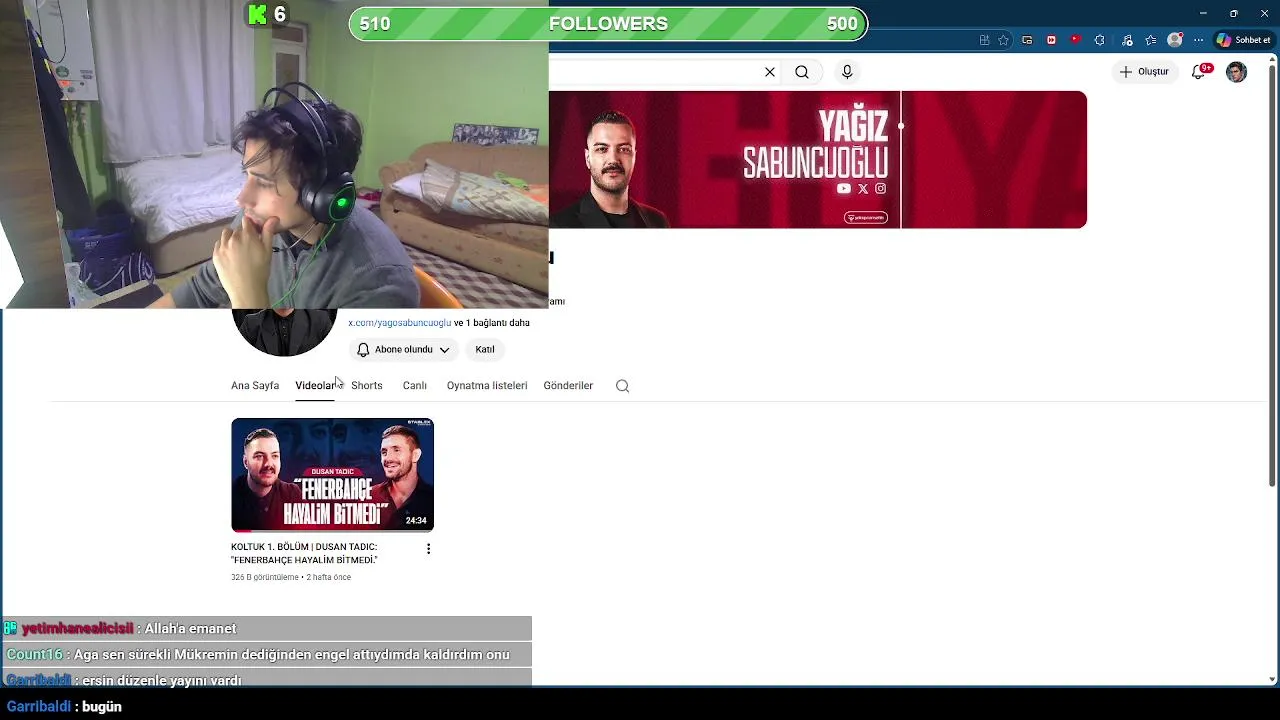Minimize the browser window

point(1203,13)
